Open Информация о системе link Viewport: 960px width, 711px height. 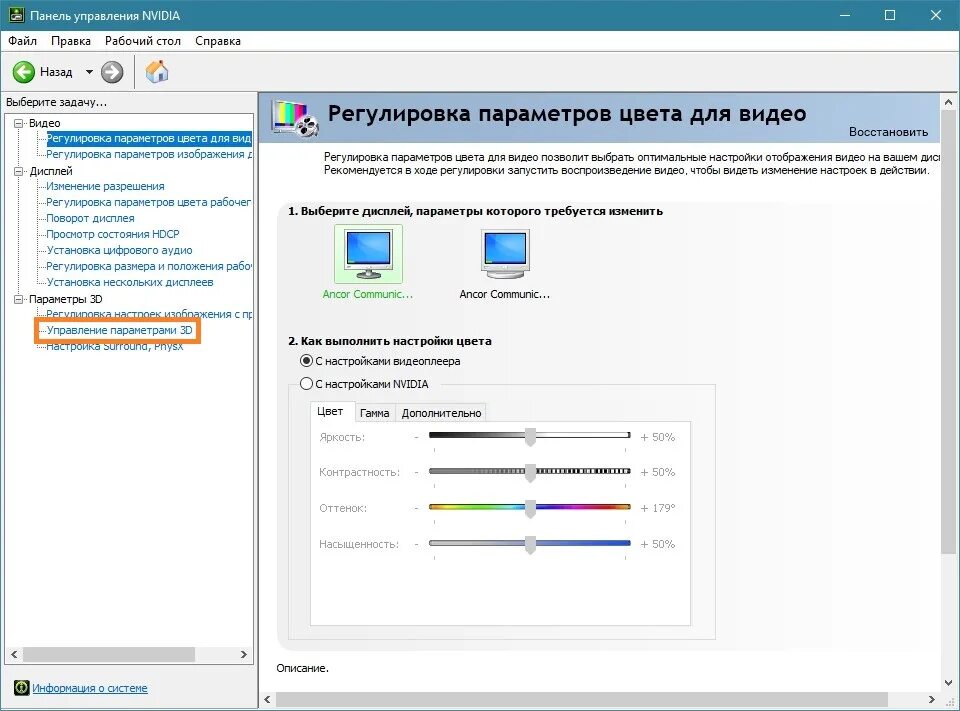90,688
